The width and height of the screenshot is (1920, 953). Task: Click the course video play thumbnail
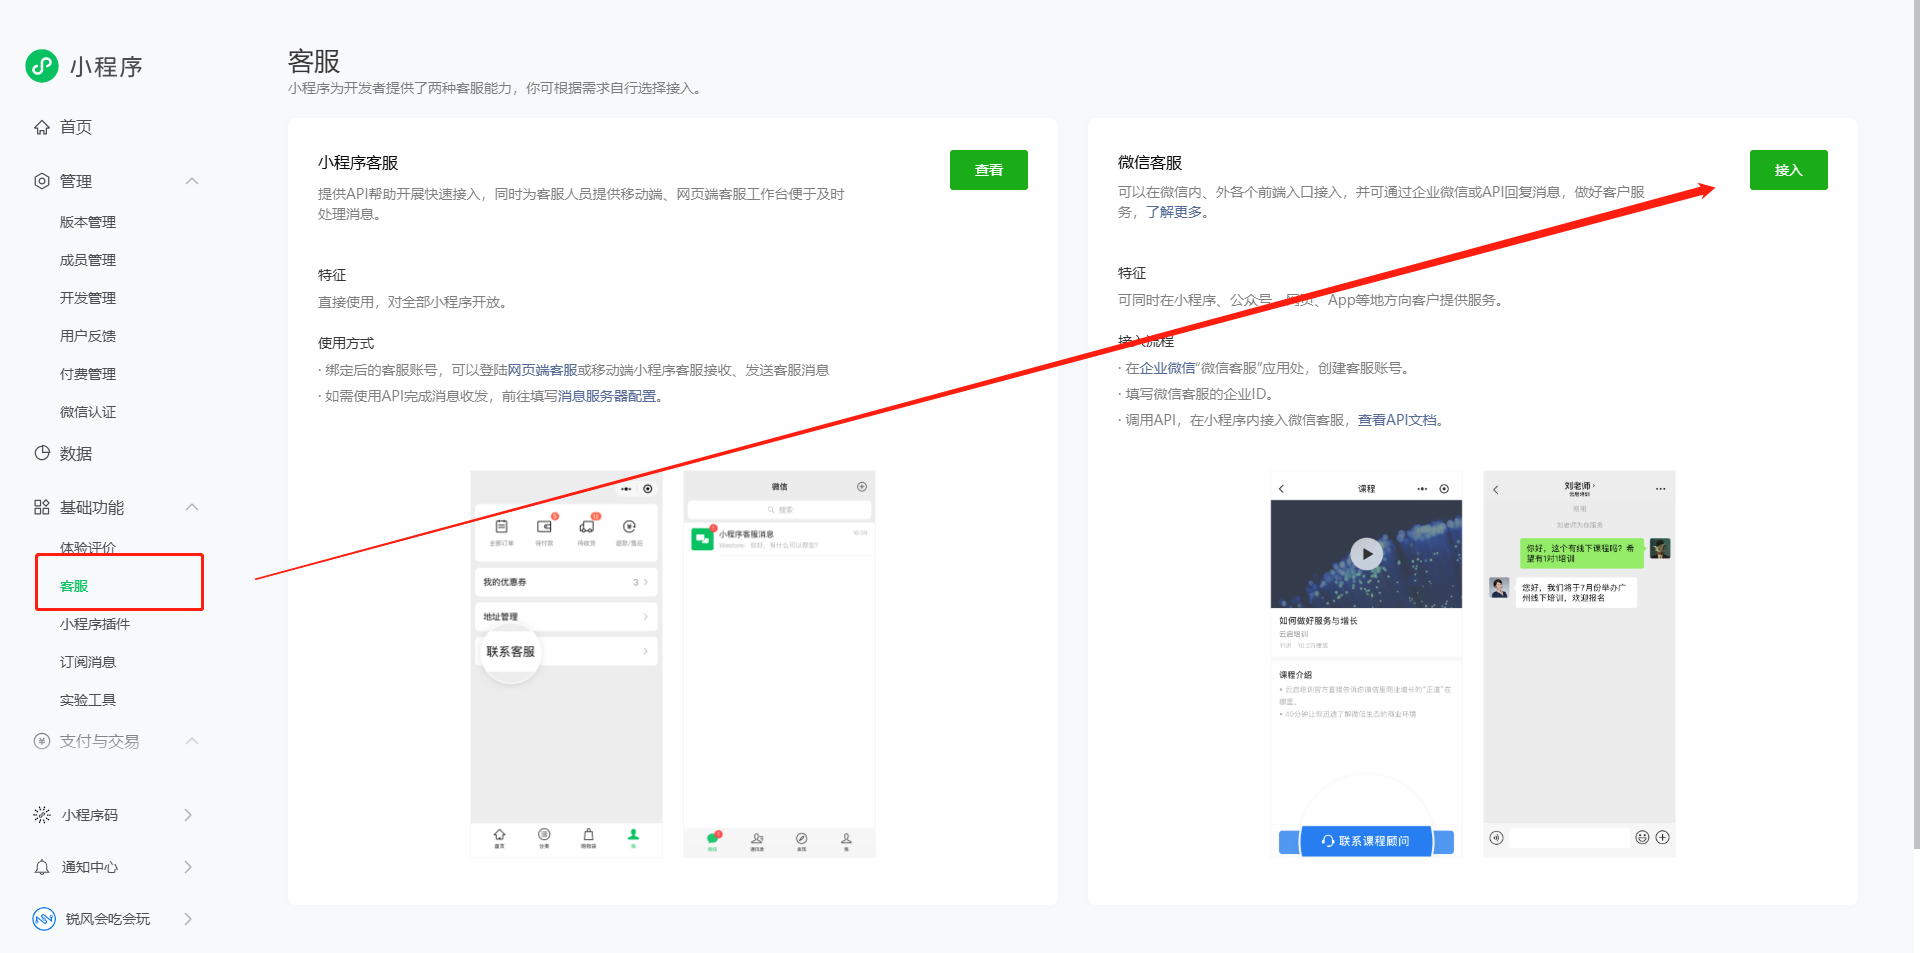point(1366,553)
